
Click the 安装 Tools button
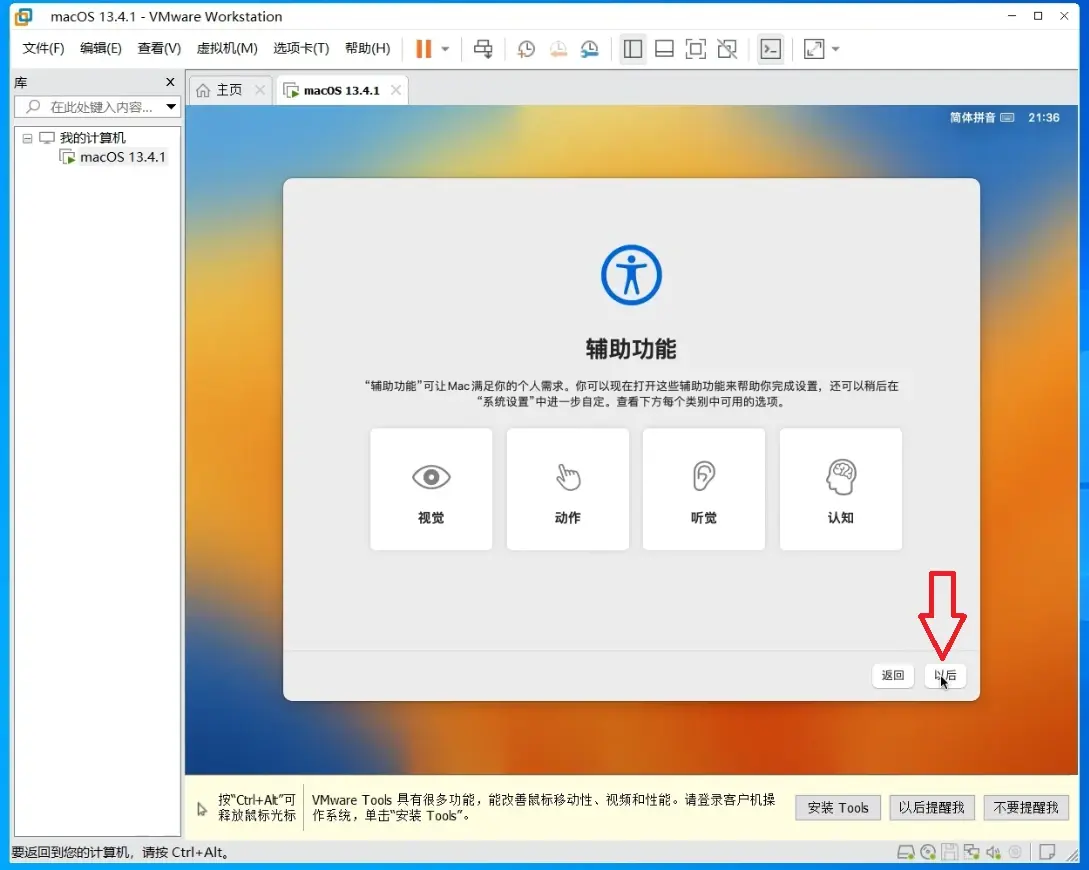click(838, 808)
